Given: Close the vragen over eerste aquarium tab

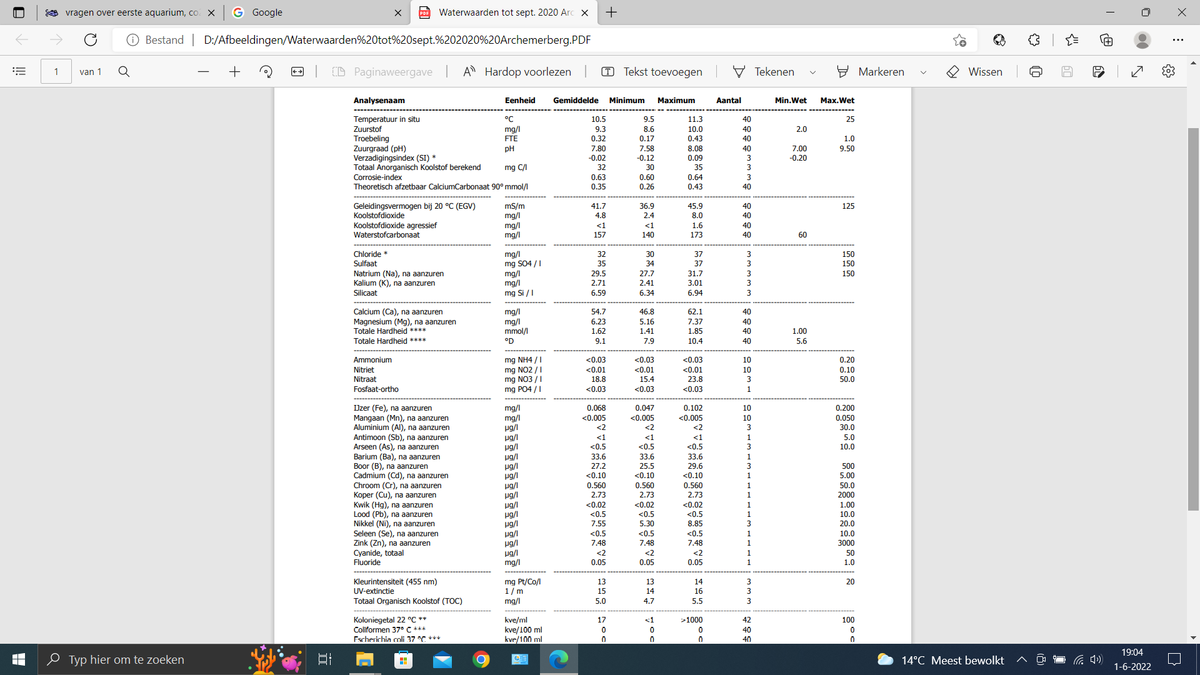Looking at the screenshot, I should (210, 12).
